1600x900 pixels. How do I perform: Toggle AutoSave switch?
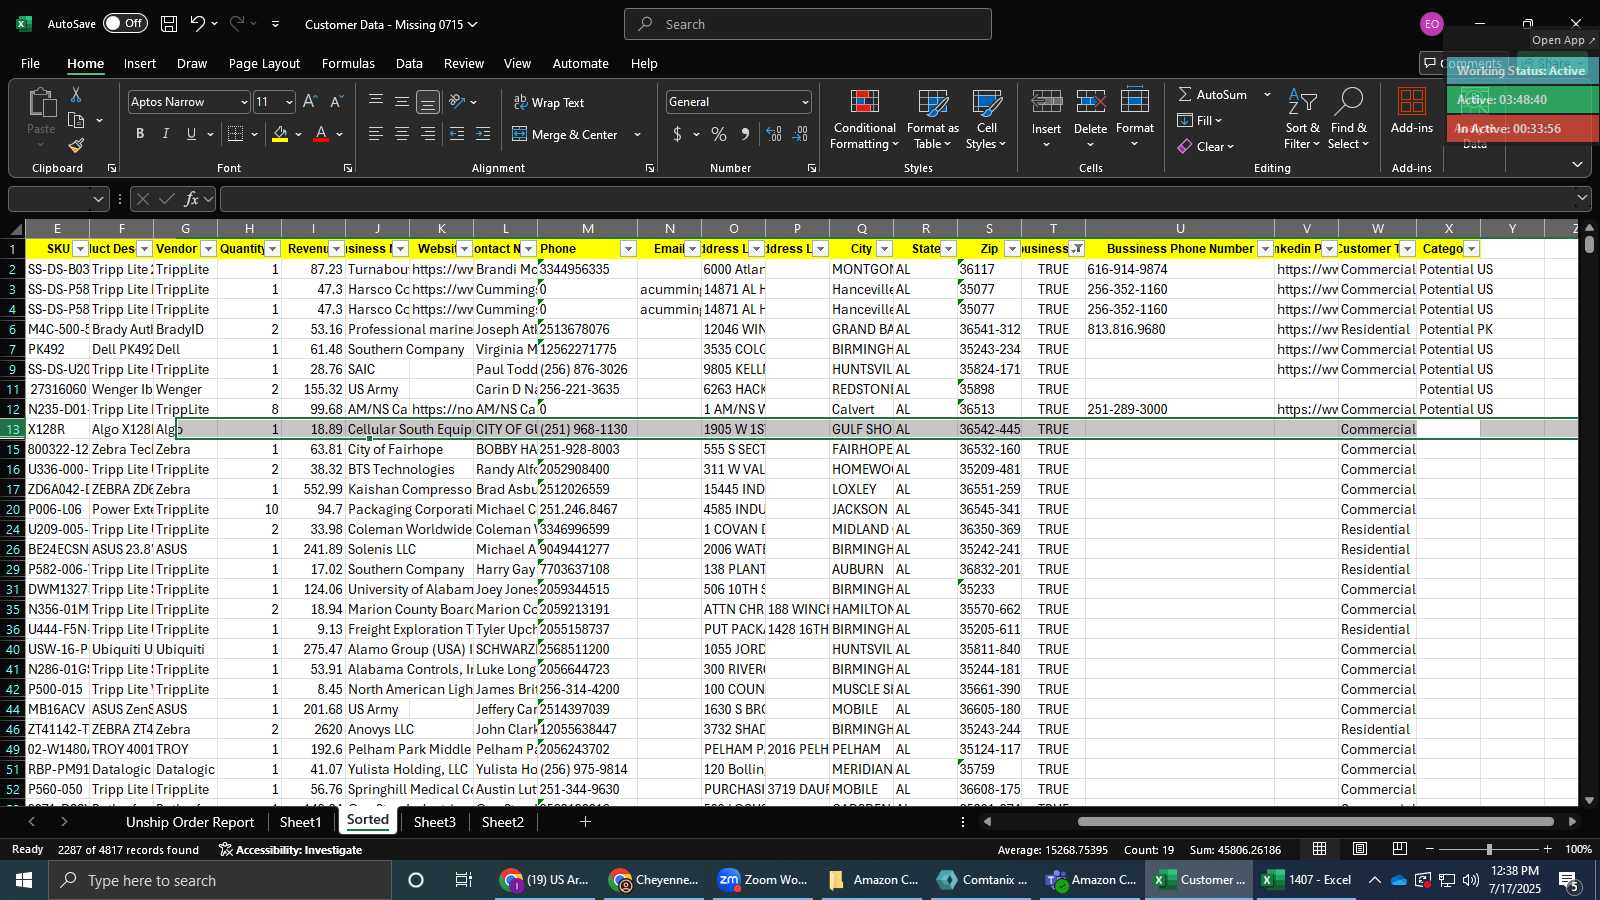(x=124, y=23)
